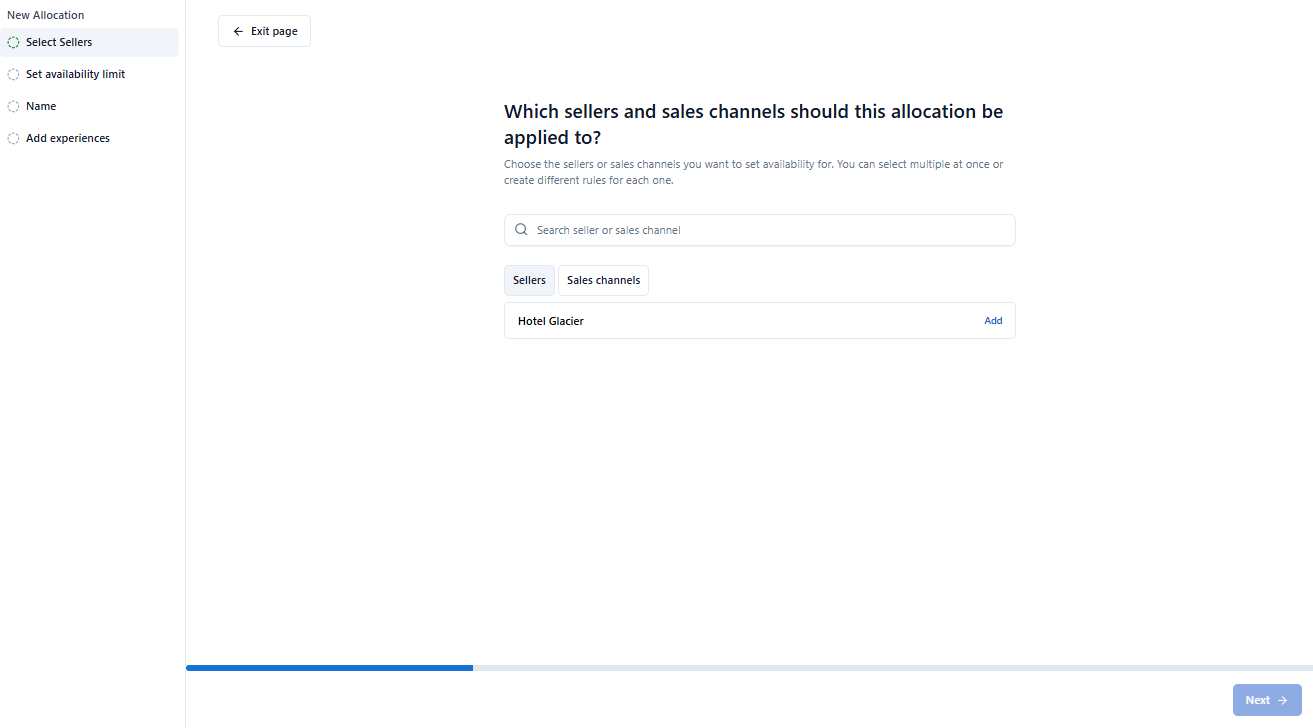This screenshot has width=1313, height=728.
Task: Click the arrow icon on the Next button
Action: [x=1282, y=700]
